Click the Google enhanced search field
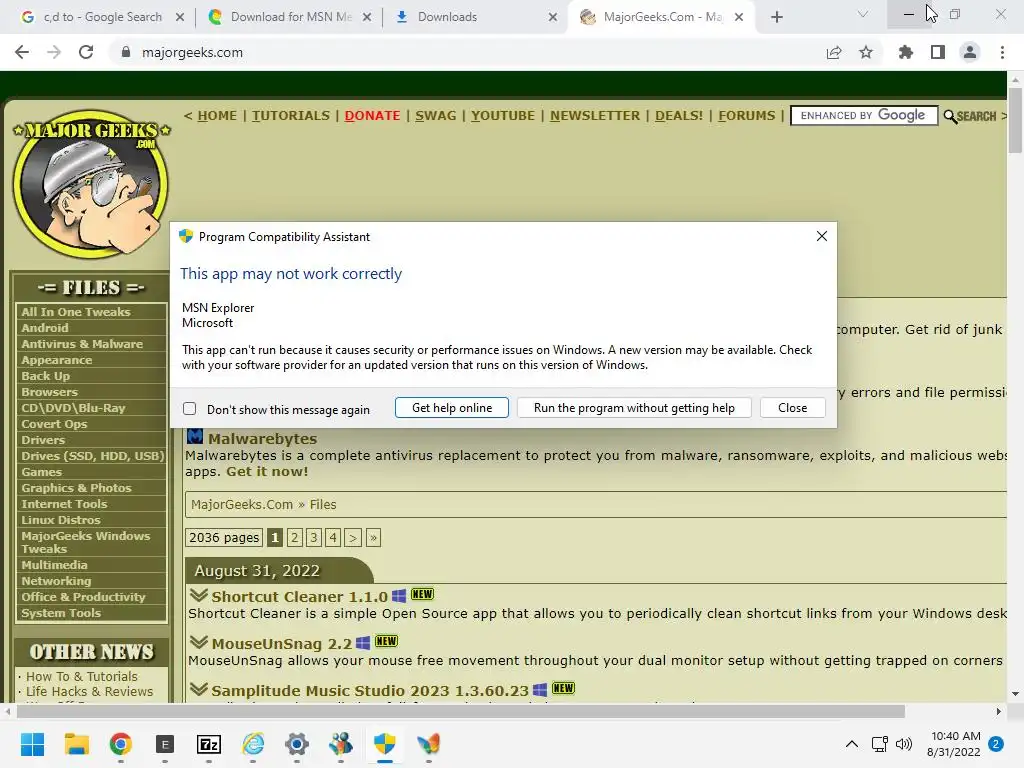 coord(863,116)
